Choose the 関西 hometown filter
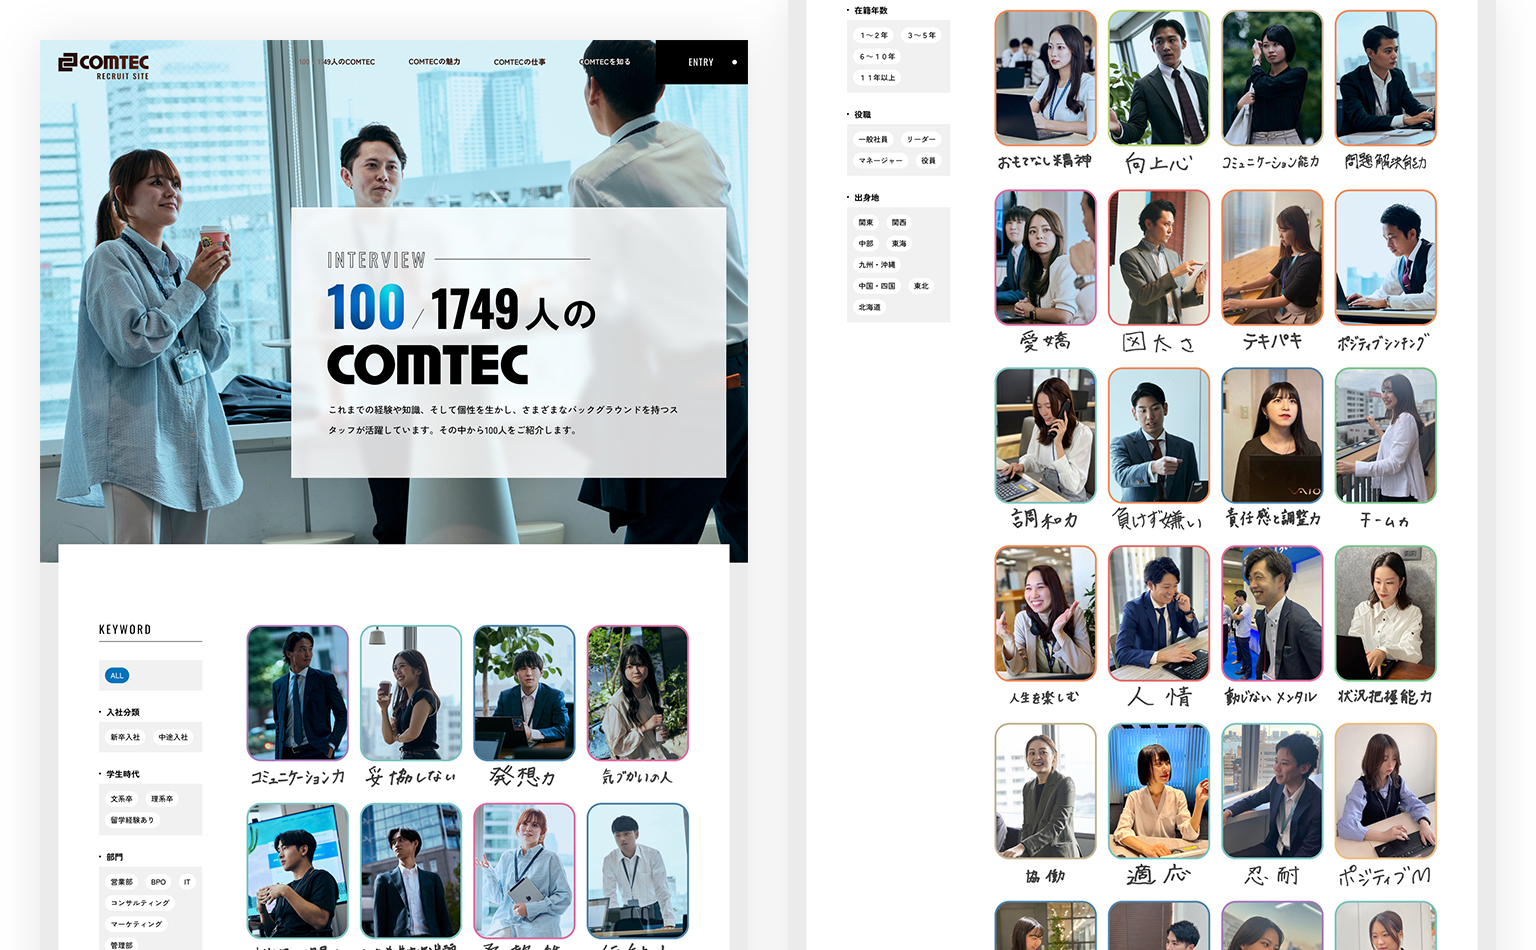1536x950 pixels. (899, 222)
